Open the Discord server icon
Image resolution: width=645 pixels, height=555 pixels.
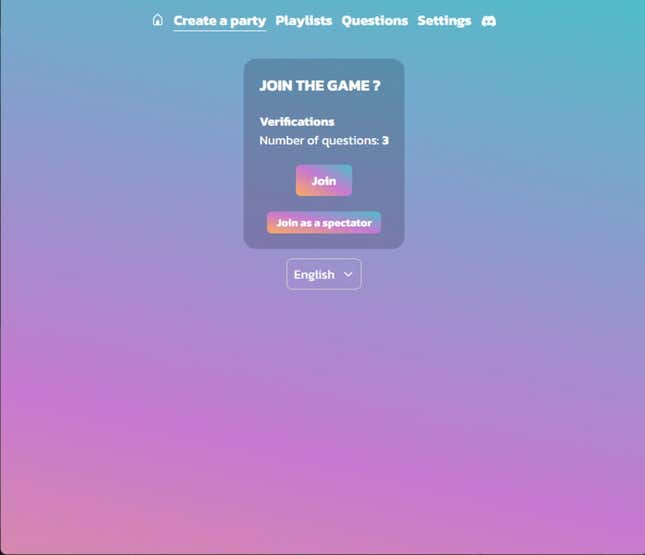click(x=488, y=21)
